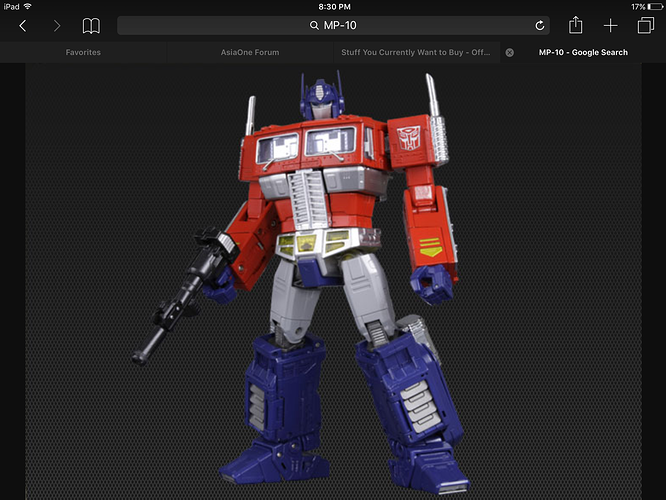
Task: Open the Share sheet icon
Action: click(576, 26)
